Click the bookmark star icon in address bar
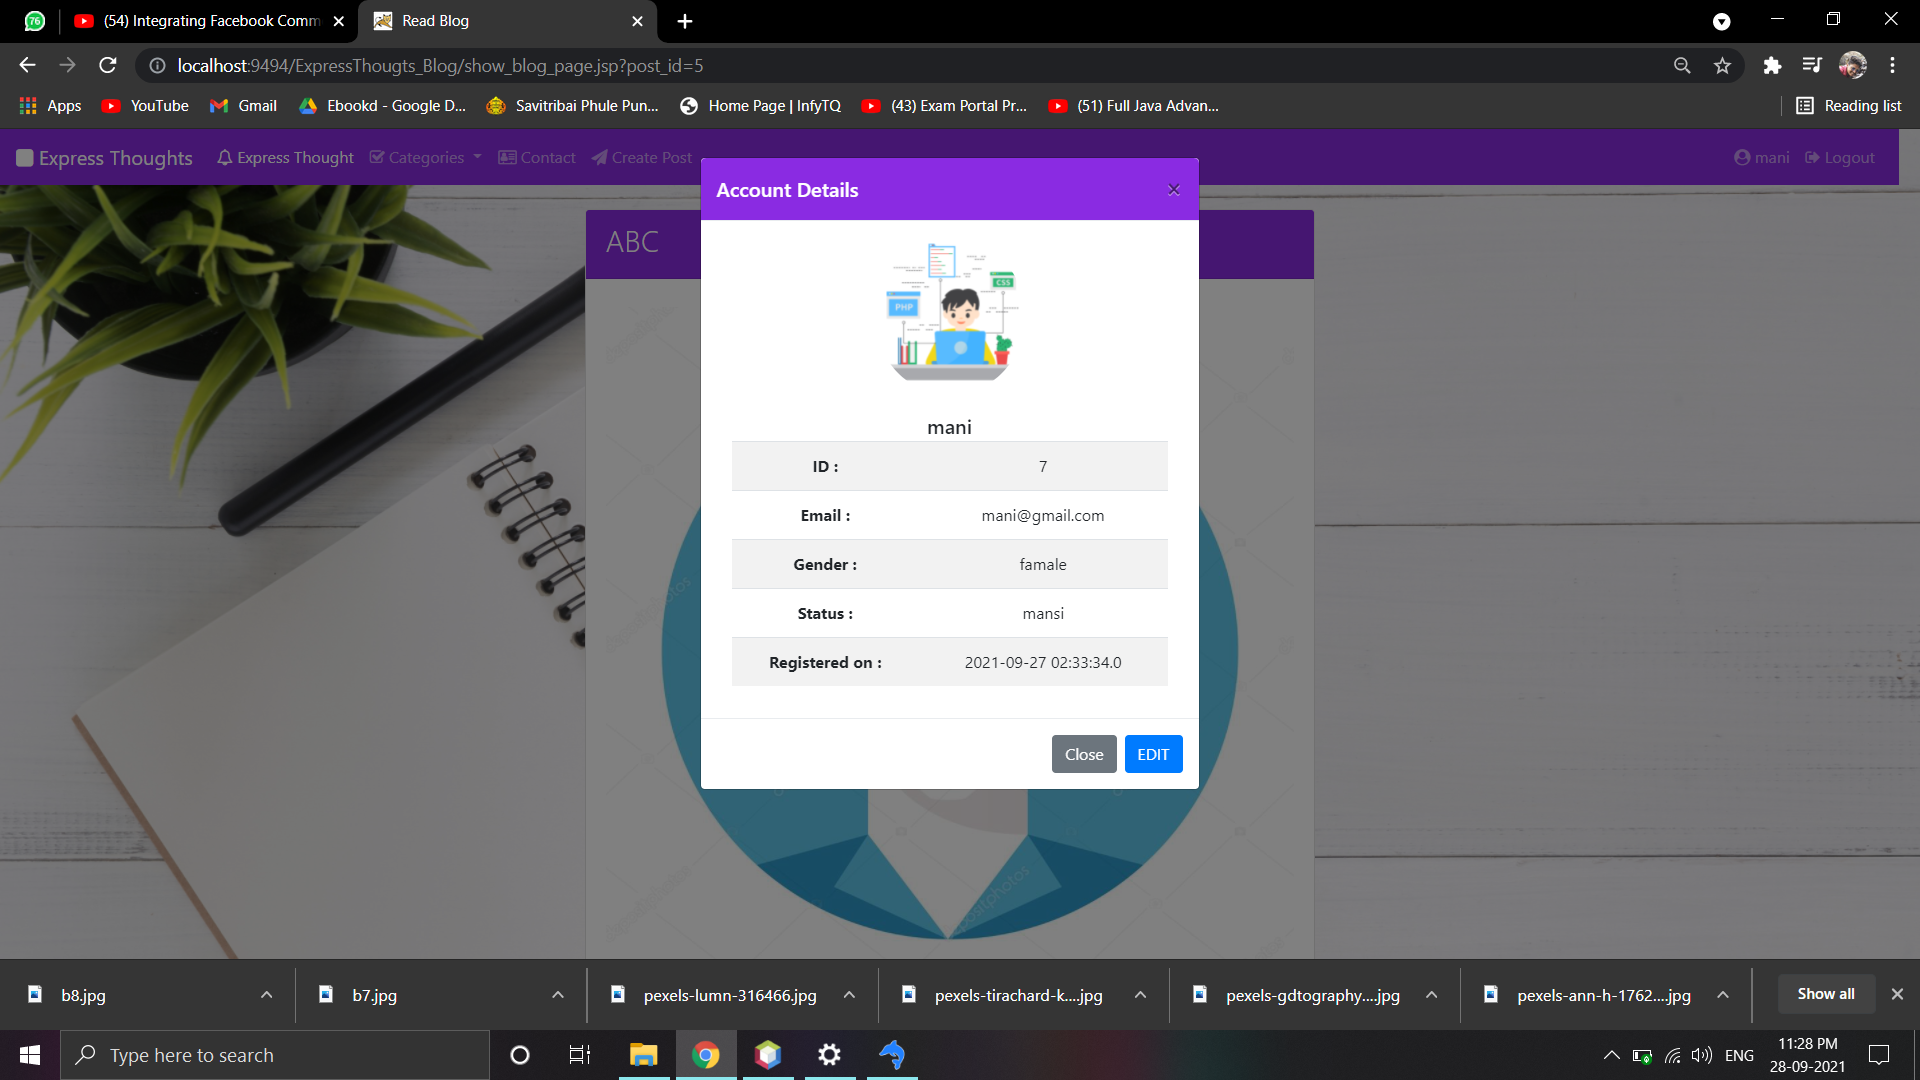The width and height of the screenshot is (1920, 1080). point(1722,66)
